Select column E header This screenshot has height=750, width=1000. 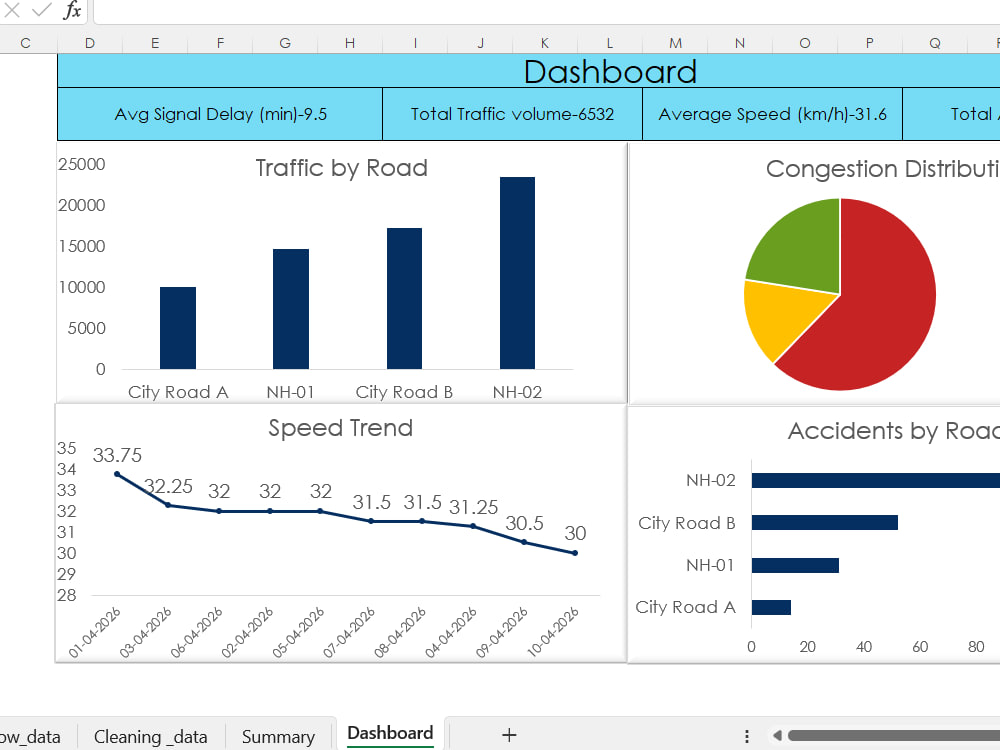point(155,43)
